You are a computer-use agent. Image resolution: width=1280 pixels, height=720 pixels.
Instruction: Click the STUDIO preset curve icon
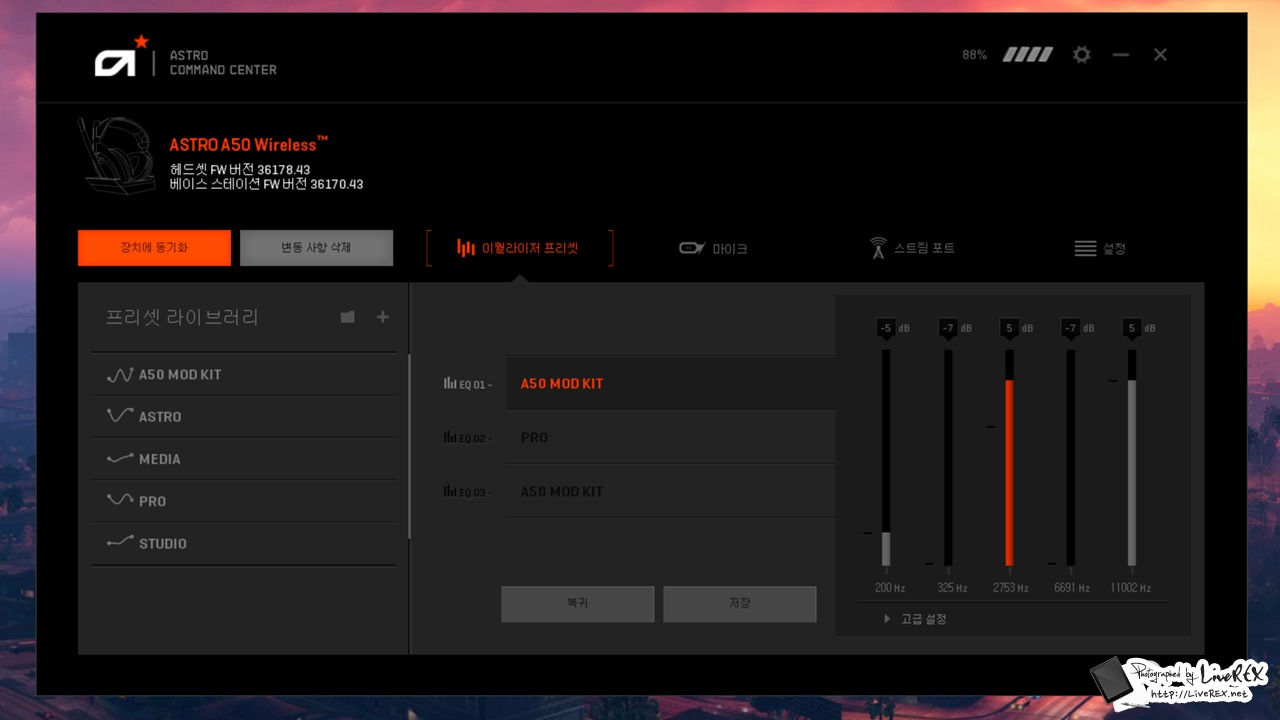120,542
